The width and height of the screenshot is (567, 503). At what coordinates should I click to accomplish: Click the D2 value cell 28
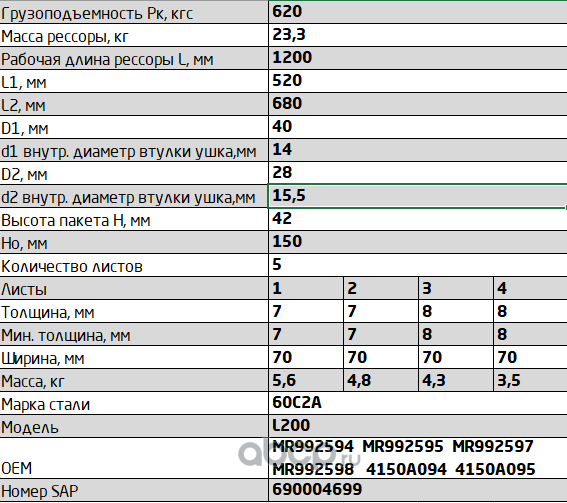tap(418, 173)
